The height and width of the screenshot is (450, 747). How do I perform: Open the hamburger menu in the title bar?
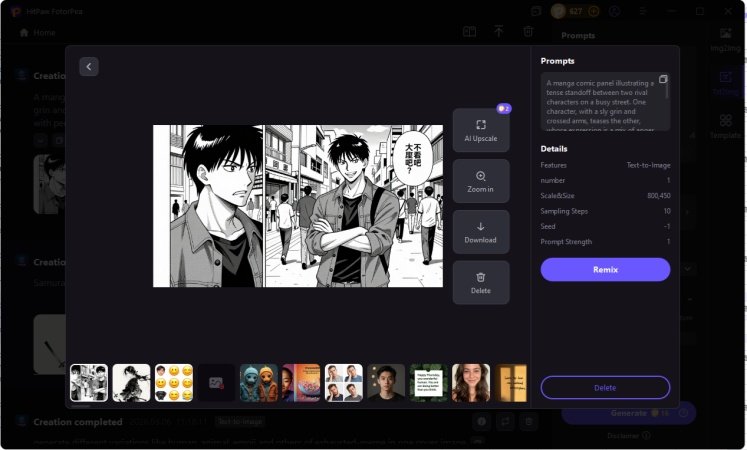pyautogui.click(x=643, y=11)
